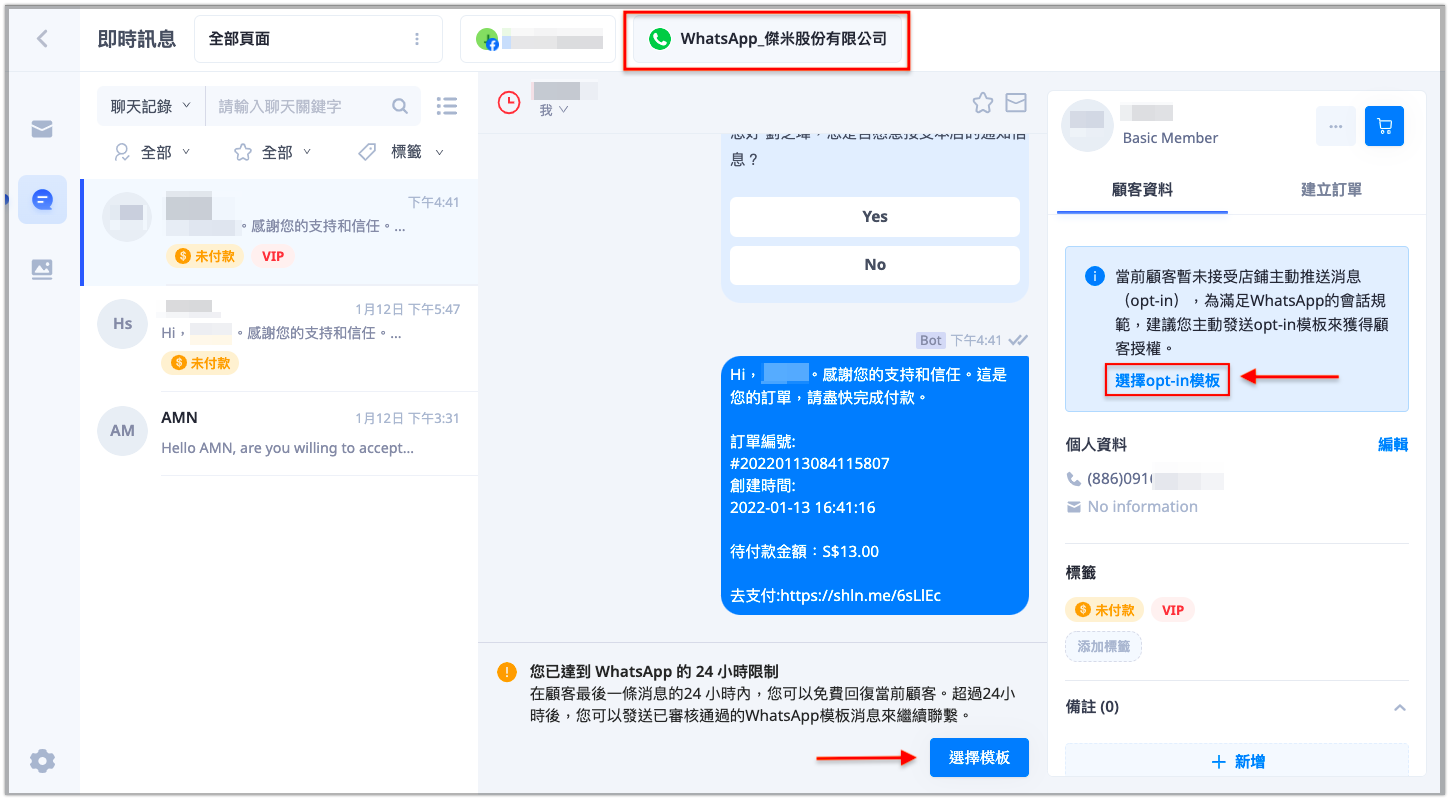Click the VIP tag in customer panel
1450x800 pixels.
coord(1173,610)
